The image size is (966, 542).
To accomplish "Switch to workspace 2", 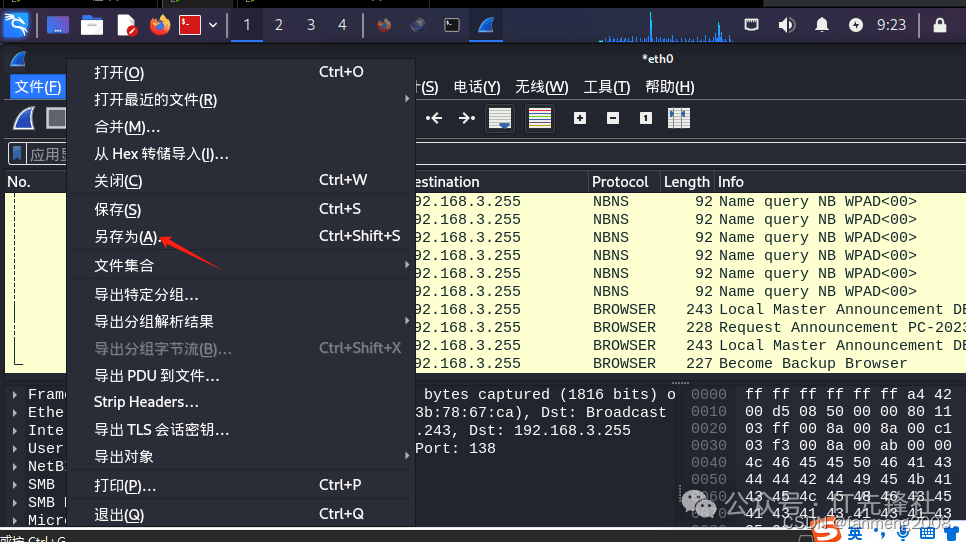I will point(279,25).
